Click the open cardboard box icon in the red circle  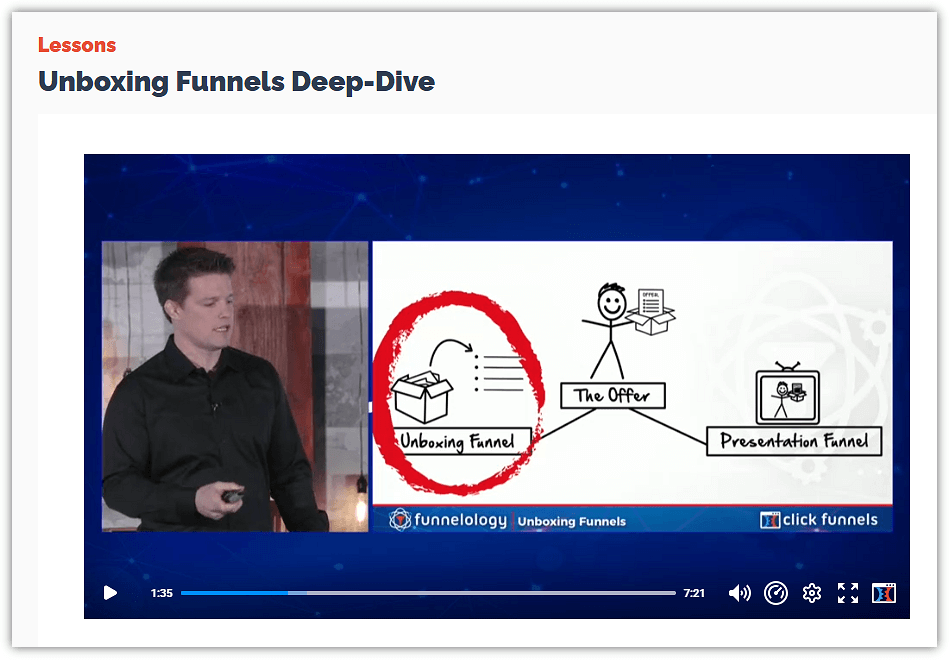[x=423, y=395]
